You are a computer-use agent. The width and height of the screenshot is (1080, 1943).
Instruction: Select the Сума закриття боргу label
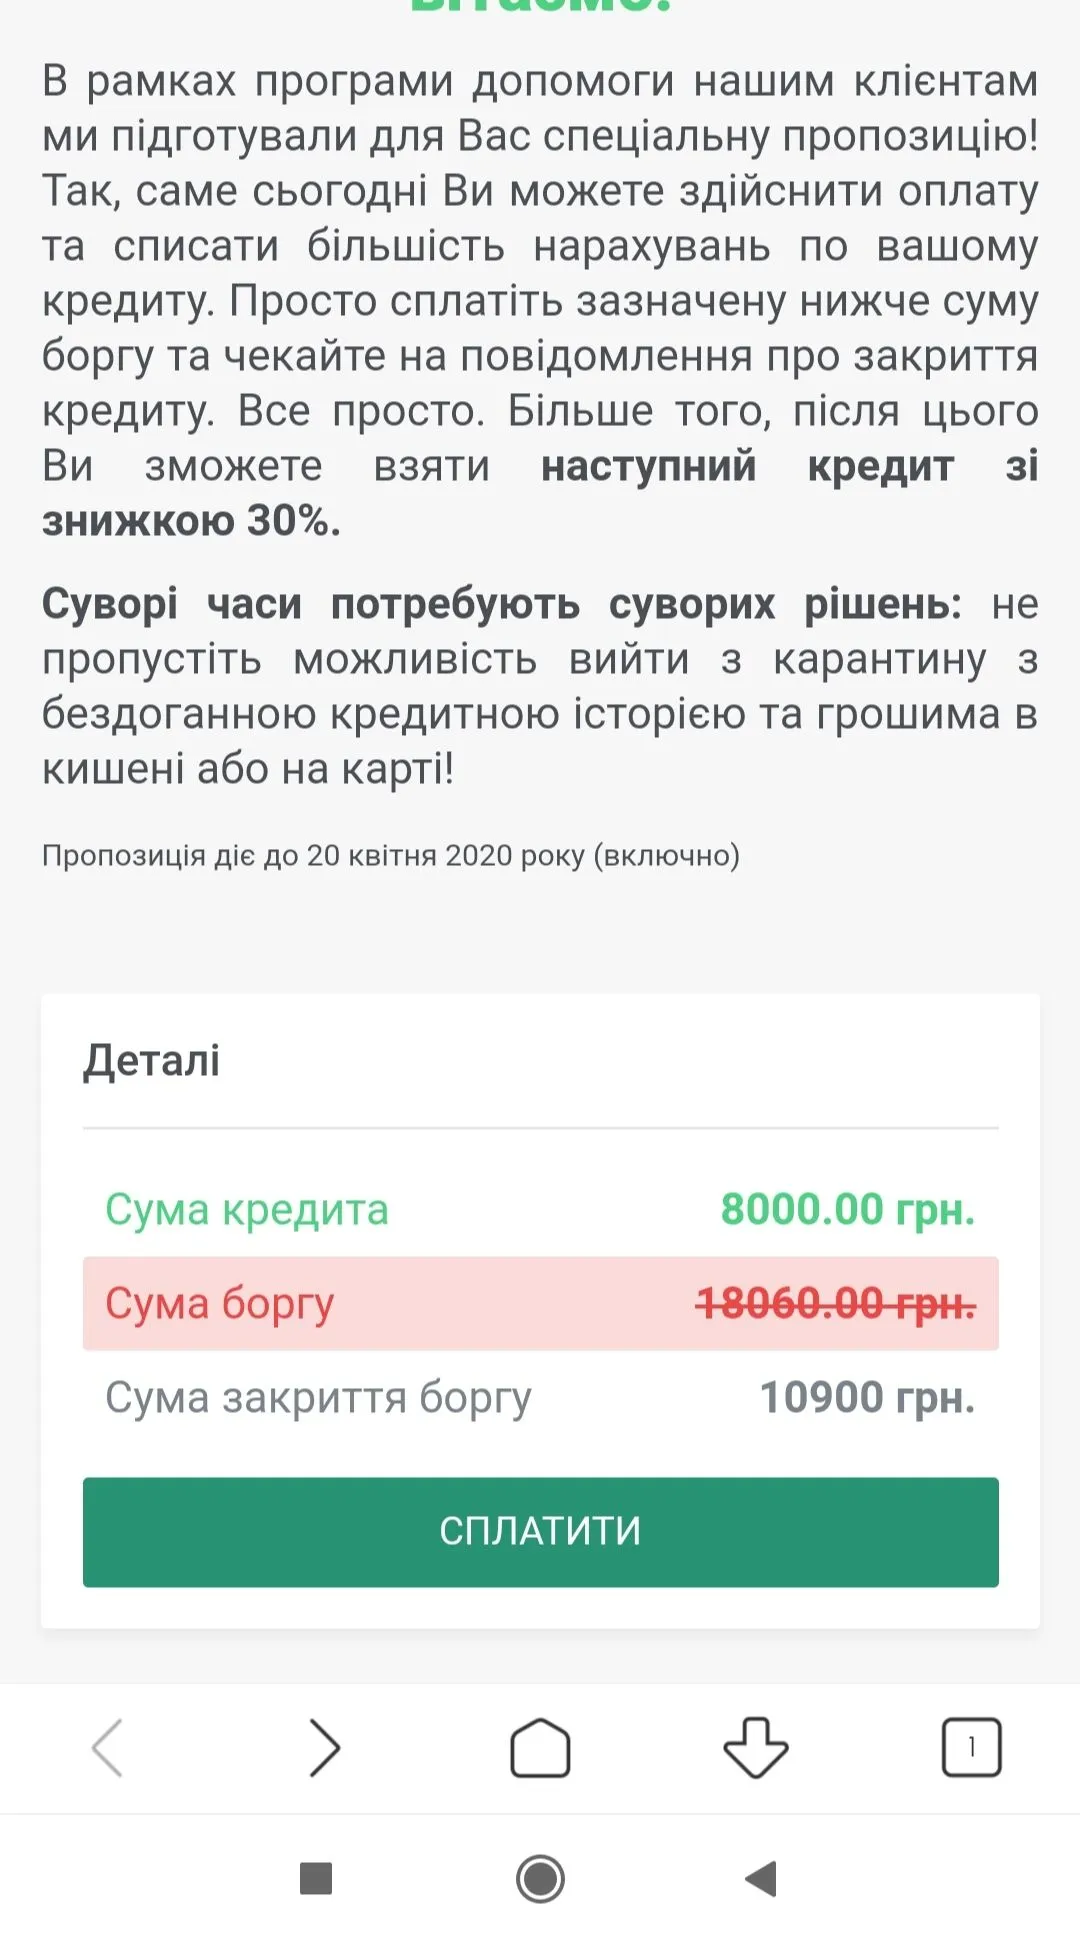[318, 1398]
